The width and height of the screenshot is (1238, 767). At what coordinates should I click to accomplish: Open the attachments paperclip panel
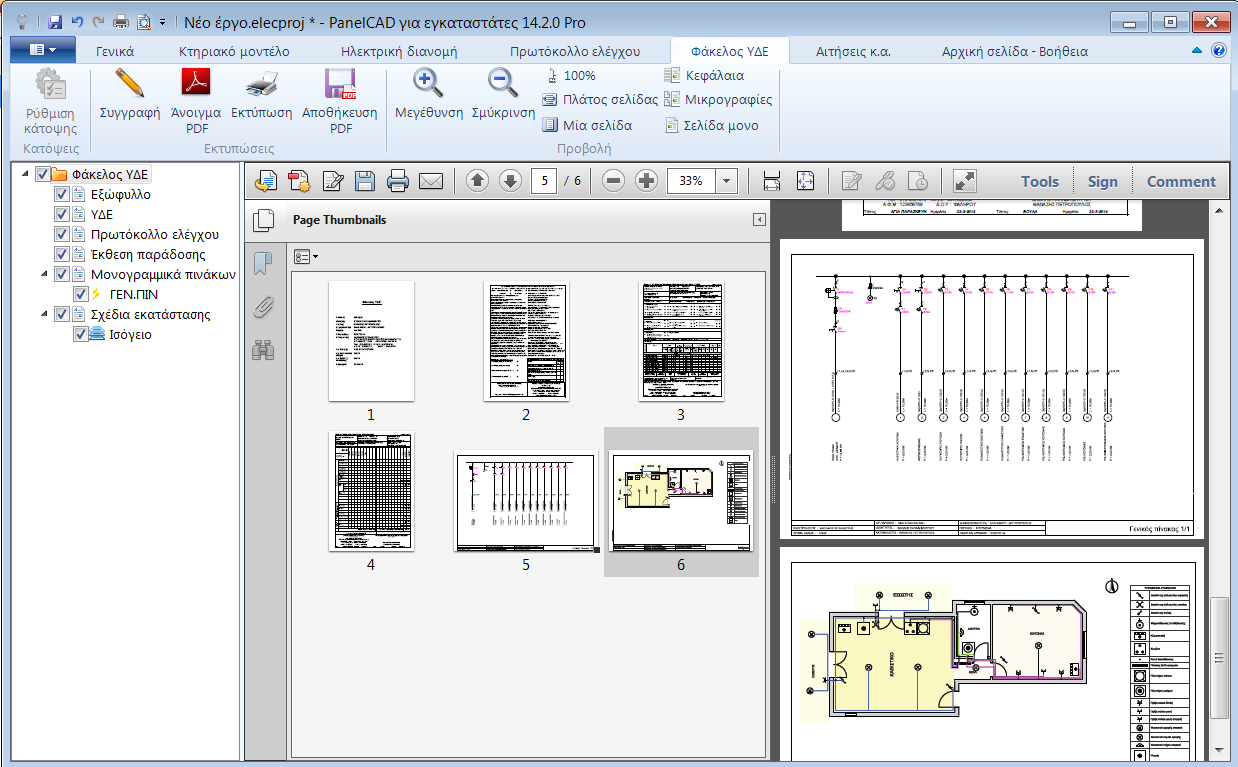(x=263, y=307)
